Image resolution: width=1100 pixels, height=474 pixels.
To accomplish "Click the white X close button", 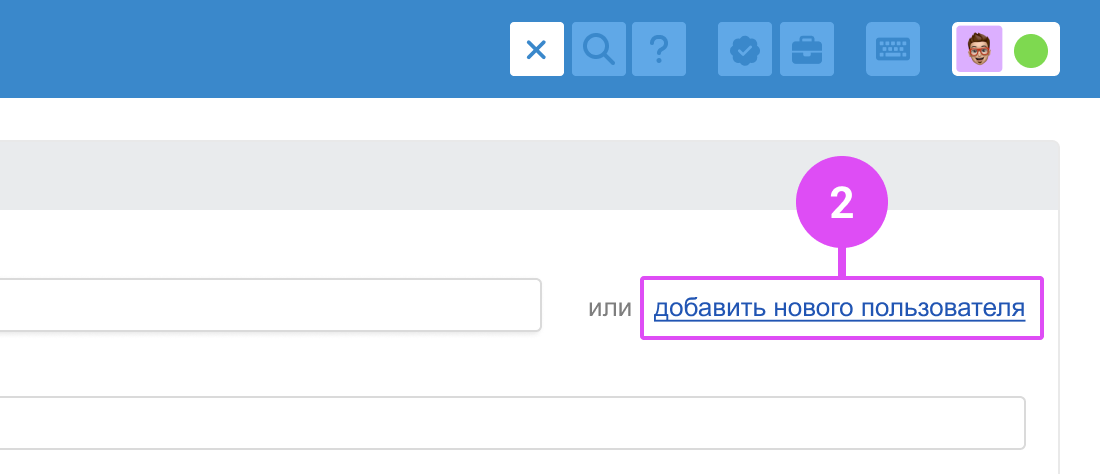I will coord(536,49).
